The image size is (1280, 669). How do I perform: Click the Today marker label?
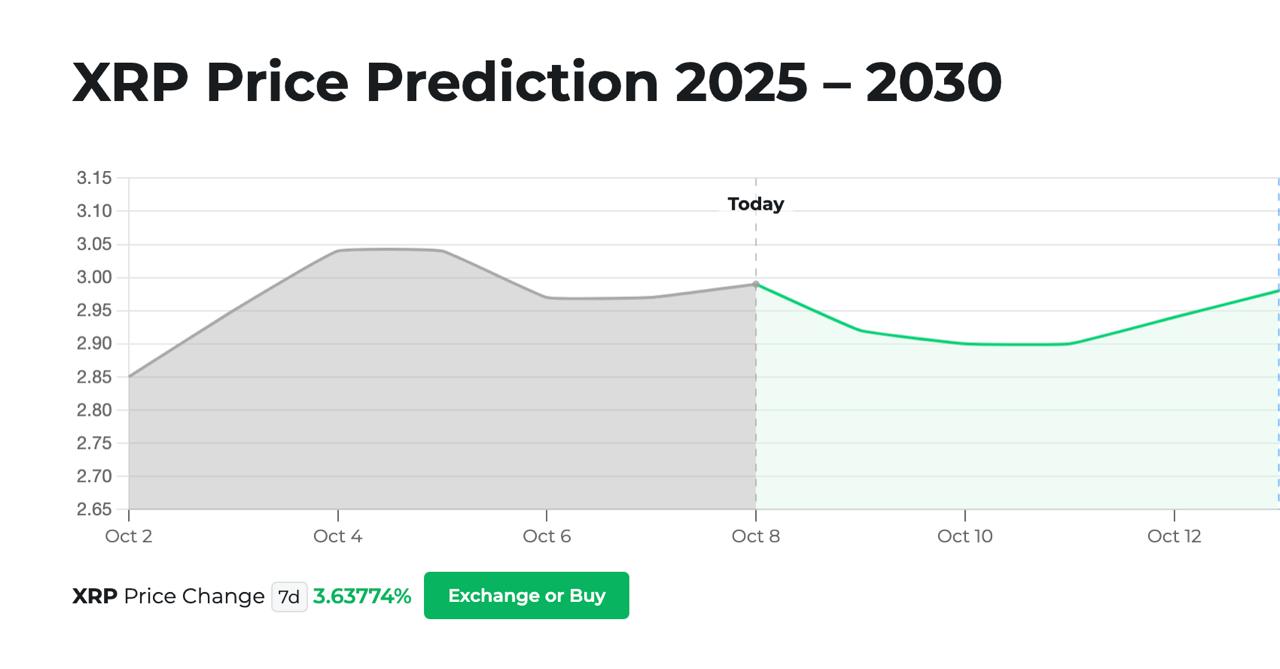[x=756, y=204]
